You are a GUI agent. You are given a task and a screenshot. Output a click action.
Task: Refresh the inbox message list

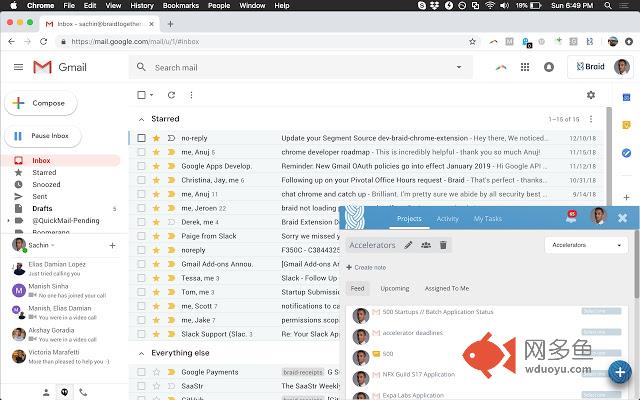pos(172,95)
